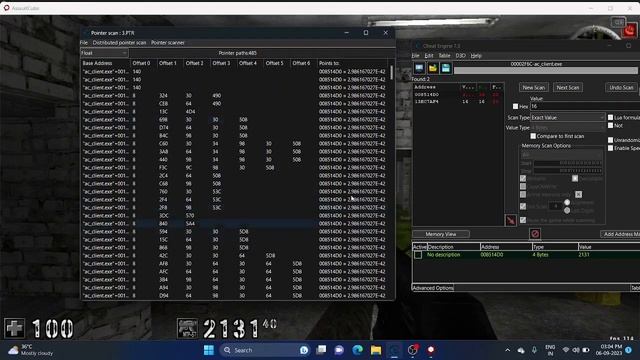
Task: Click the notification bell icon on the taskbar
Action: coord(629,350)
